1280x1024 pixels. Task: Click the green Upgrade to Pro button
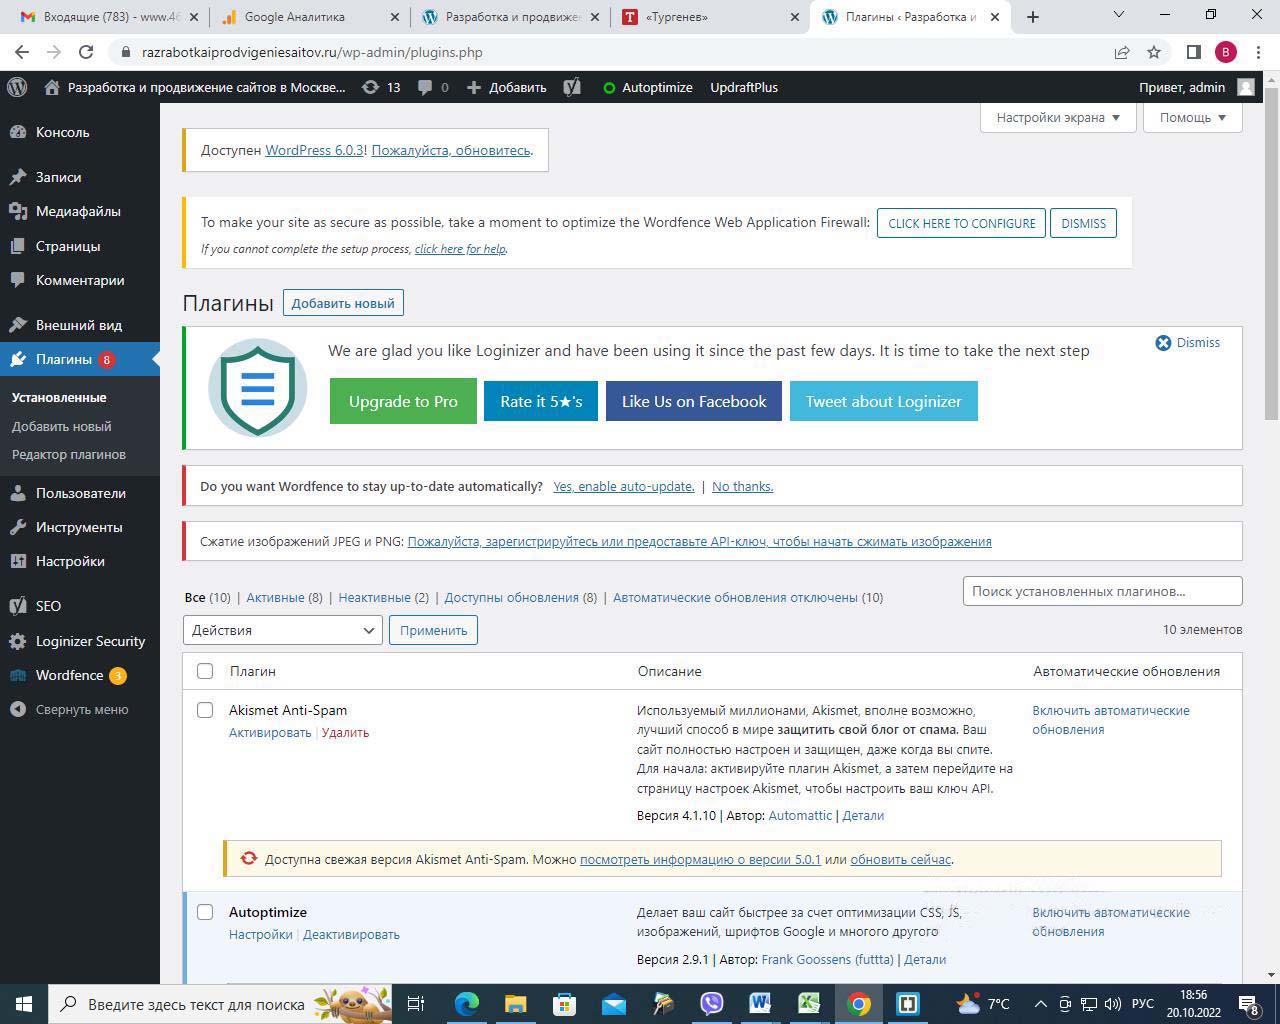pyautogui.click(x=403, y=401)
